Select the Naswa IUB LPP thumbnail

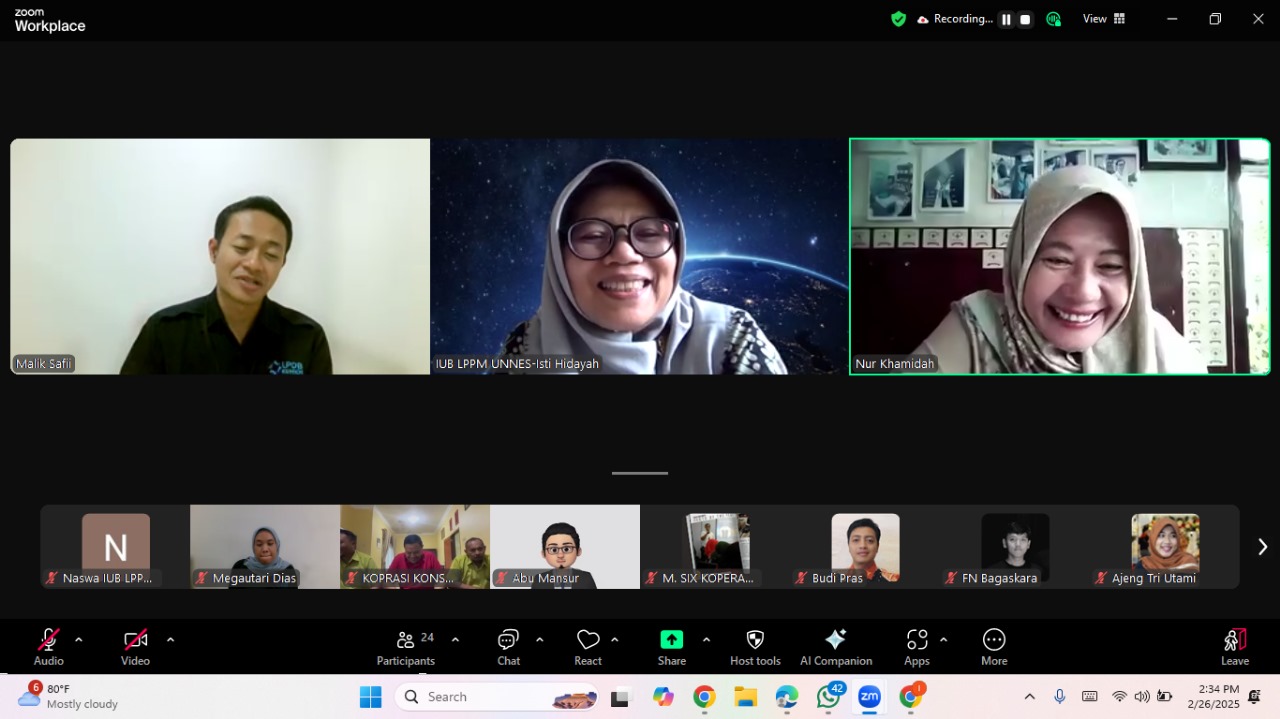115,547
